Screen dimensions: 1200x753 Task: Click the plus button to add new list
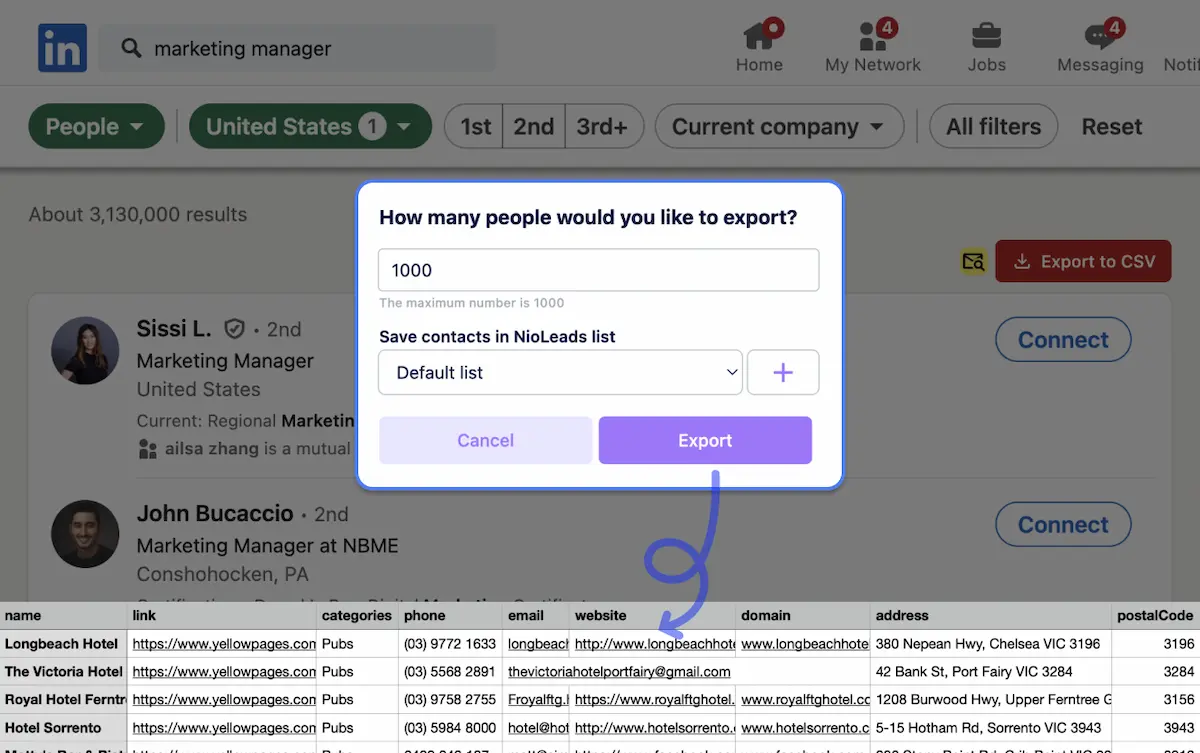(x=783, y=372)
